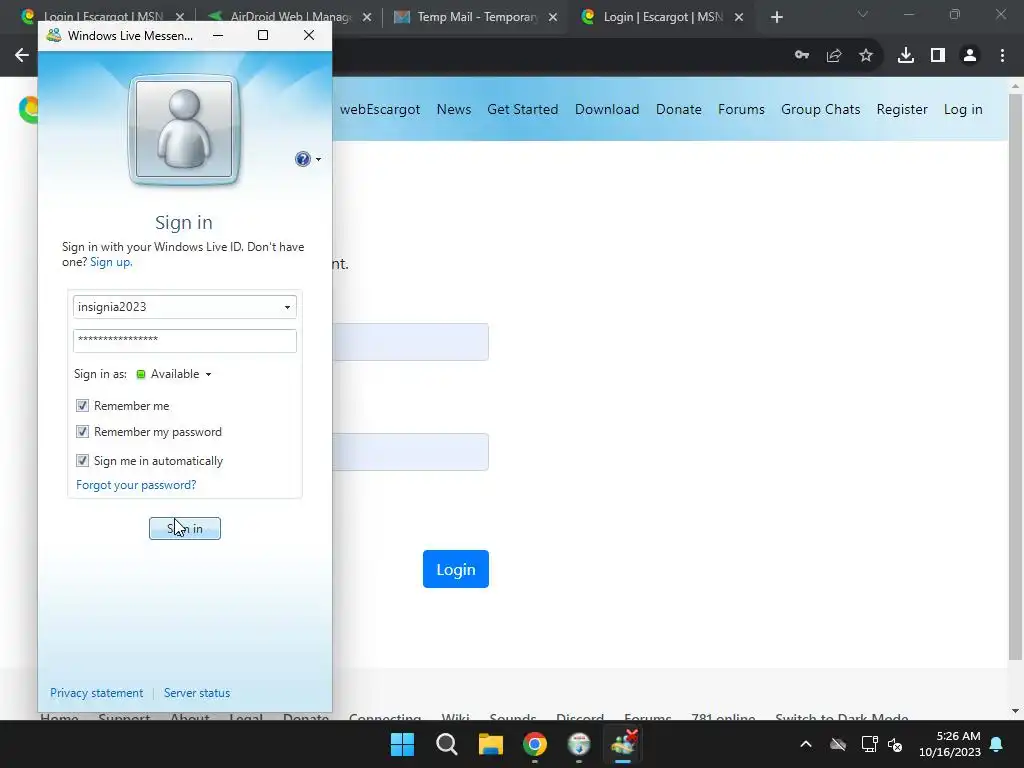The width and height of the screenshot is (1024, 768).
Task: Bookmark the page with star icon
Action: (x=866, y=56)
